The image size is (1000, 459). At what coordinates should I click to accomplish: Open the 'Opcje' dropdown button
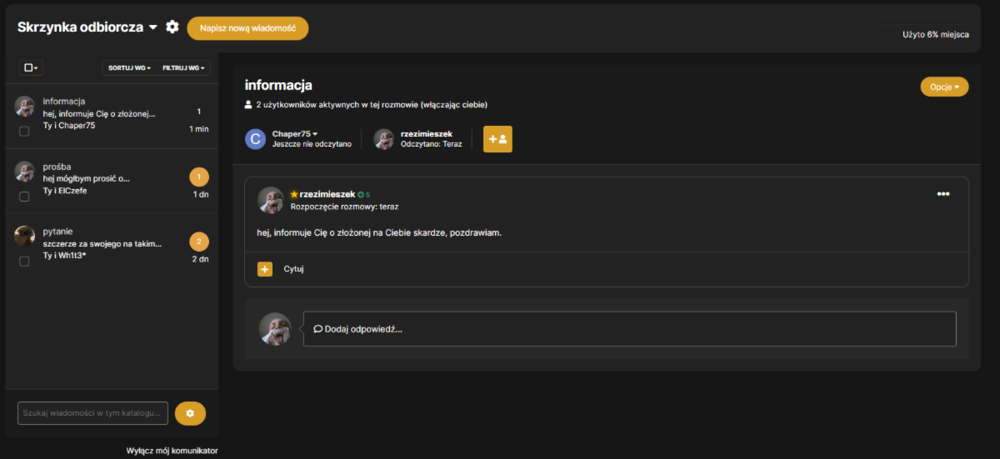point(944,87)
